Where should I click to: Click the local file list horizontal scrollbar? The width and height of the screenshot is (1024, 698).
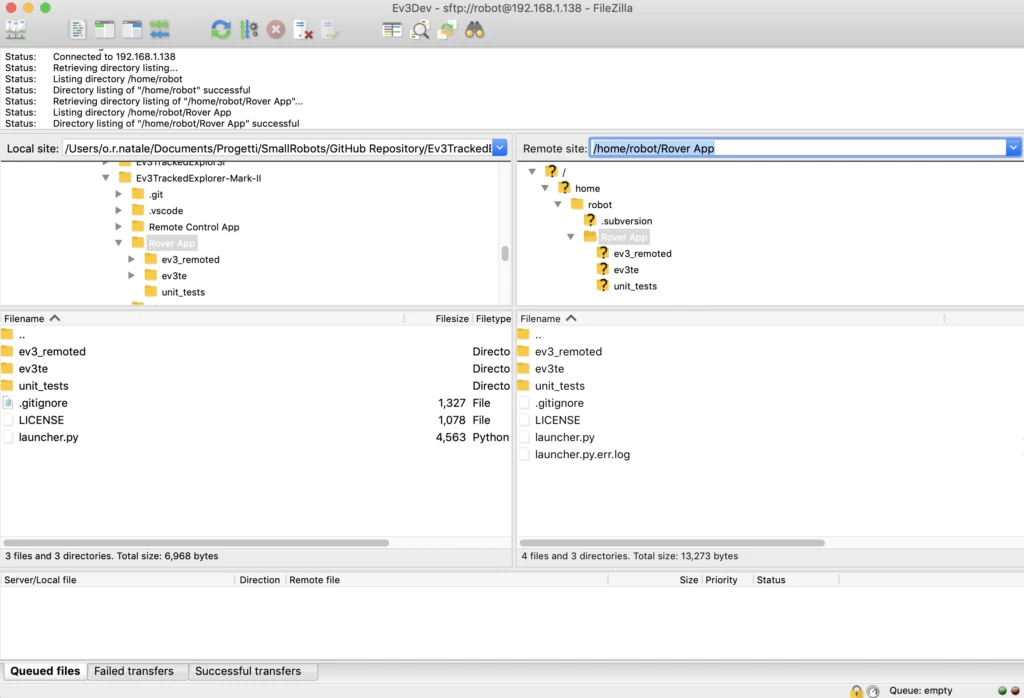coord(196,543)
